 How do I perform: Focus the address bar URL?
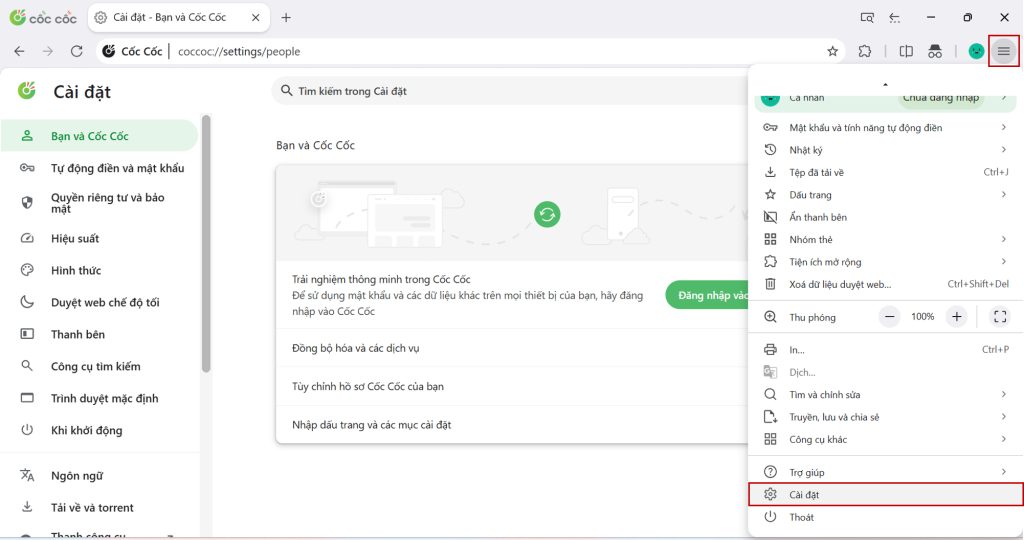(239, 52)
